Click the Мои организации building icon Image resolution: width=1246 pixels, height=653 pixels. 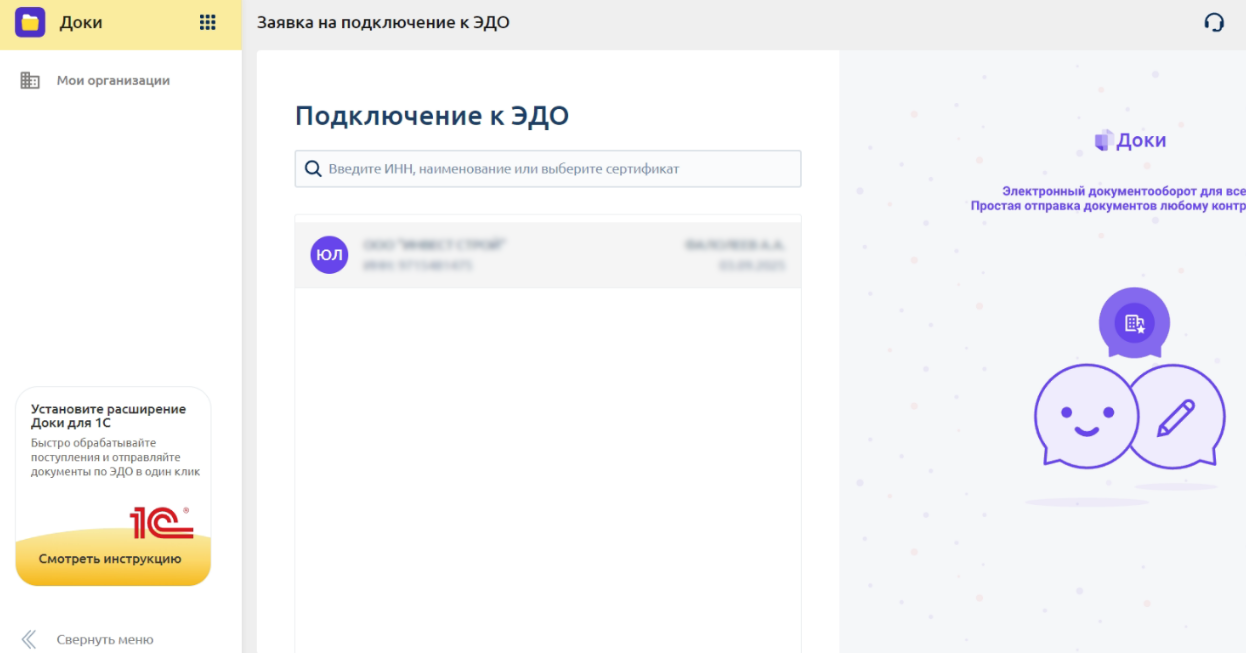click(x=30, y=80)
